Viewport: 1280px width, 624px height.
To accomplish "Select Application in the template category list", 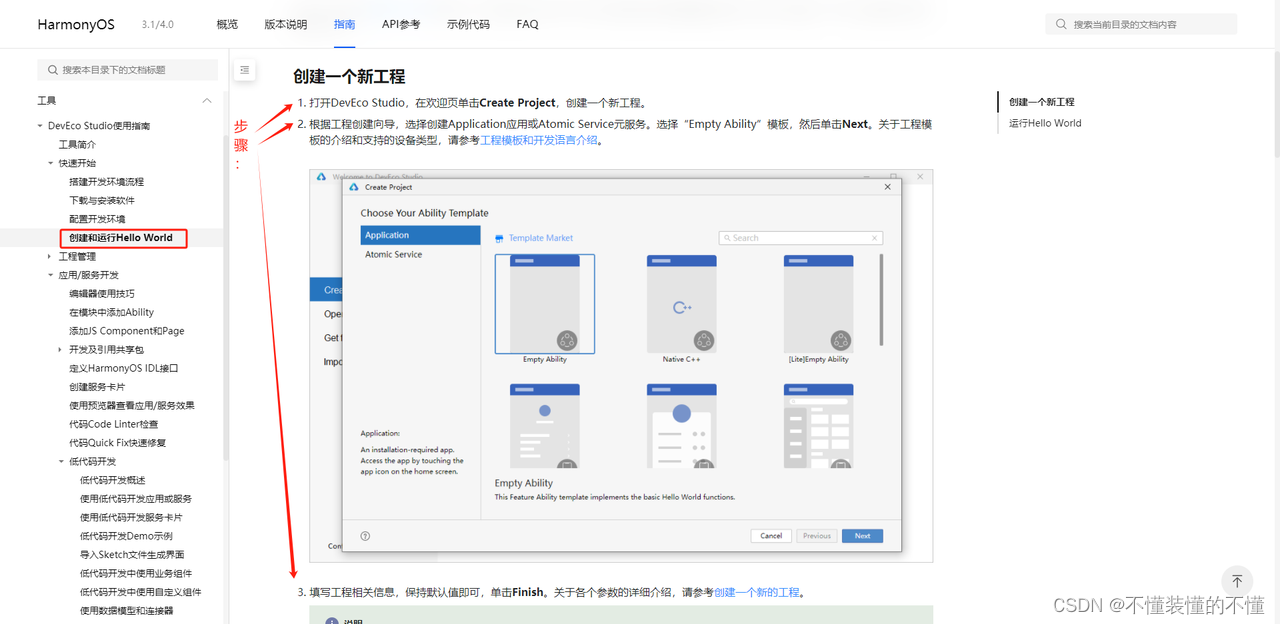I will 420,235.
